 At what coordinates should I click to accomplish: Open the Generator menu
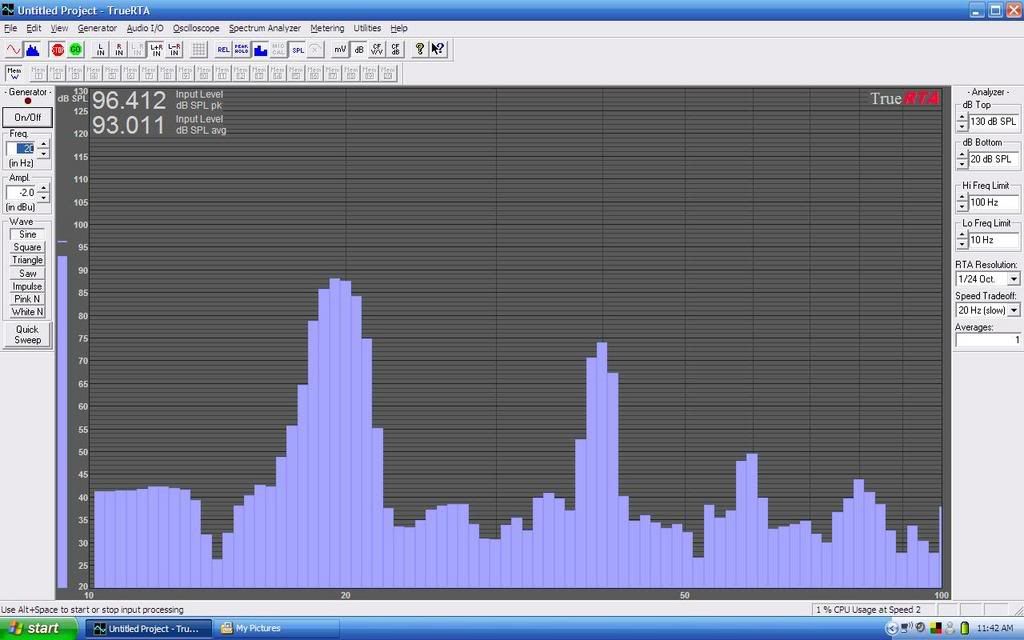97,28
